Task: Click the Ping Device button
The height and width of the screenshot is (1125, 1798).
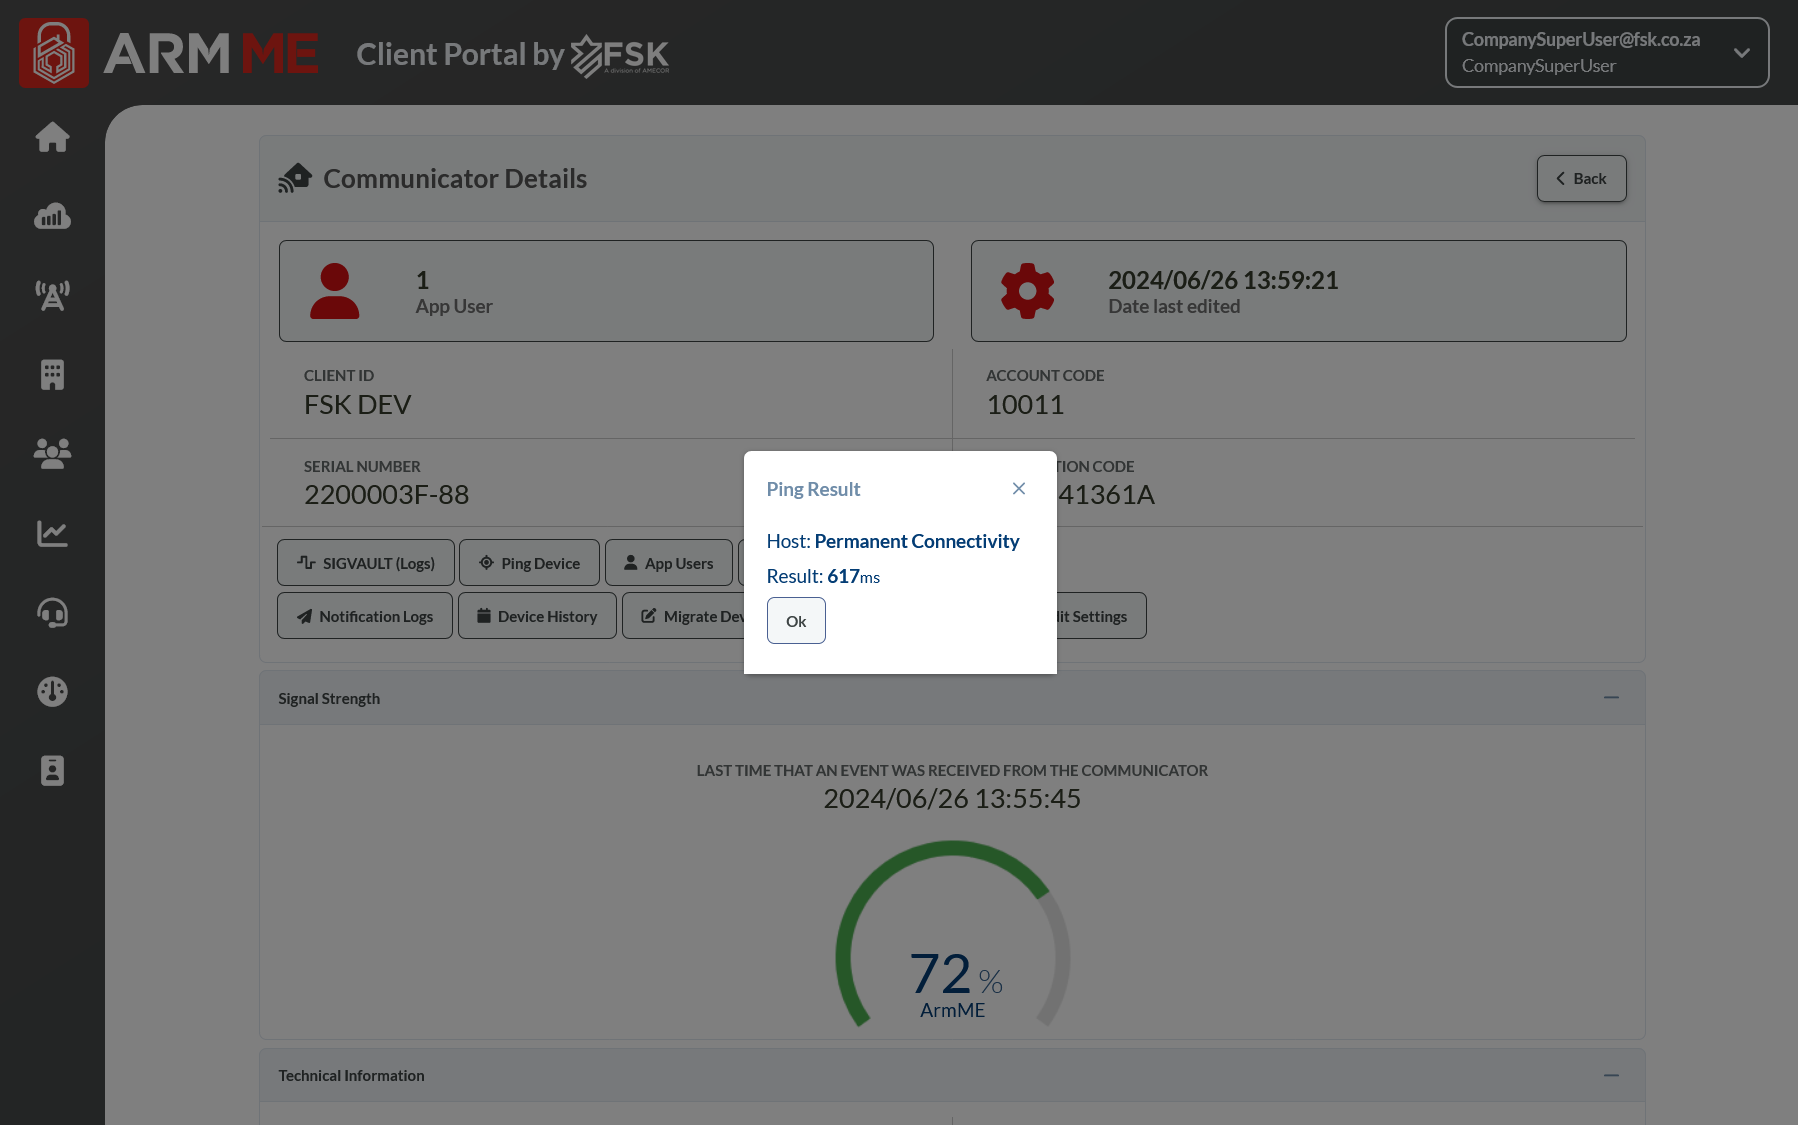Action: [x=529, y=563]
